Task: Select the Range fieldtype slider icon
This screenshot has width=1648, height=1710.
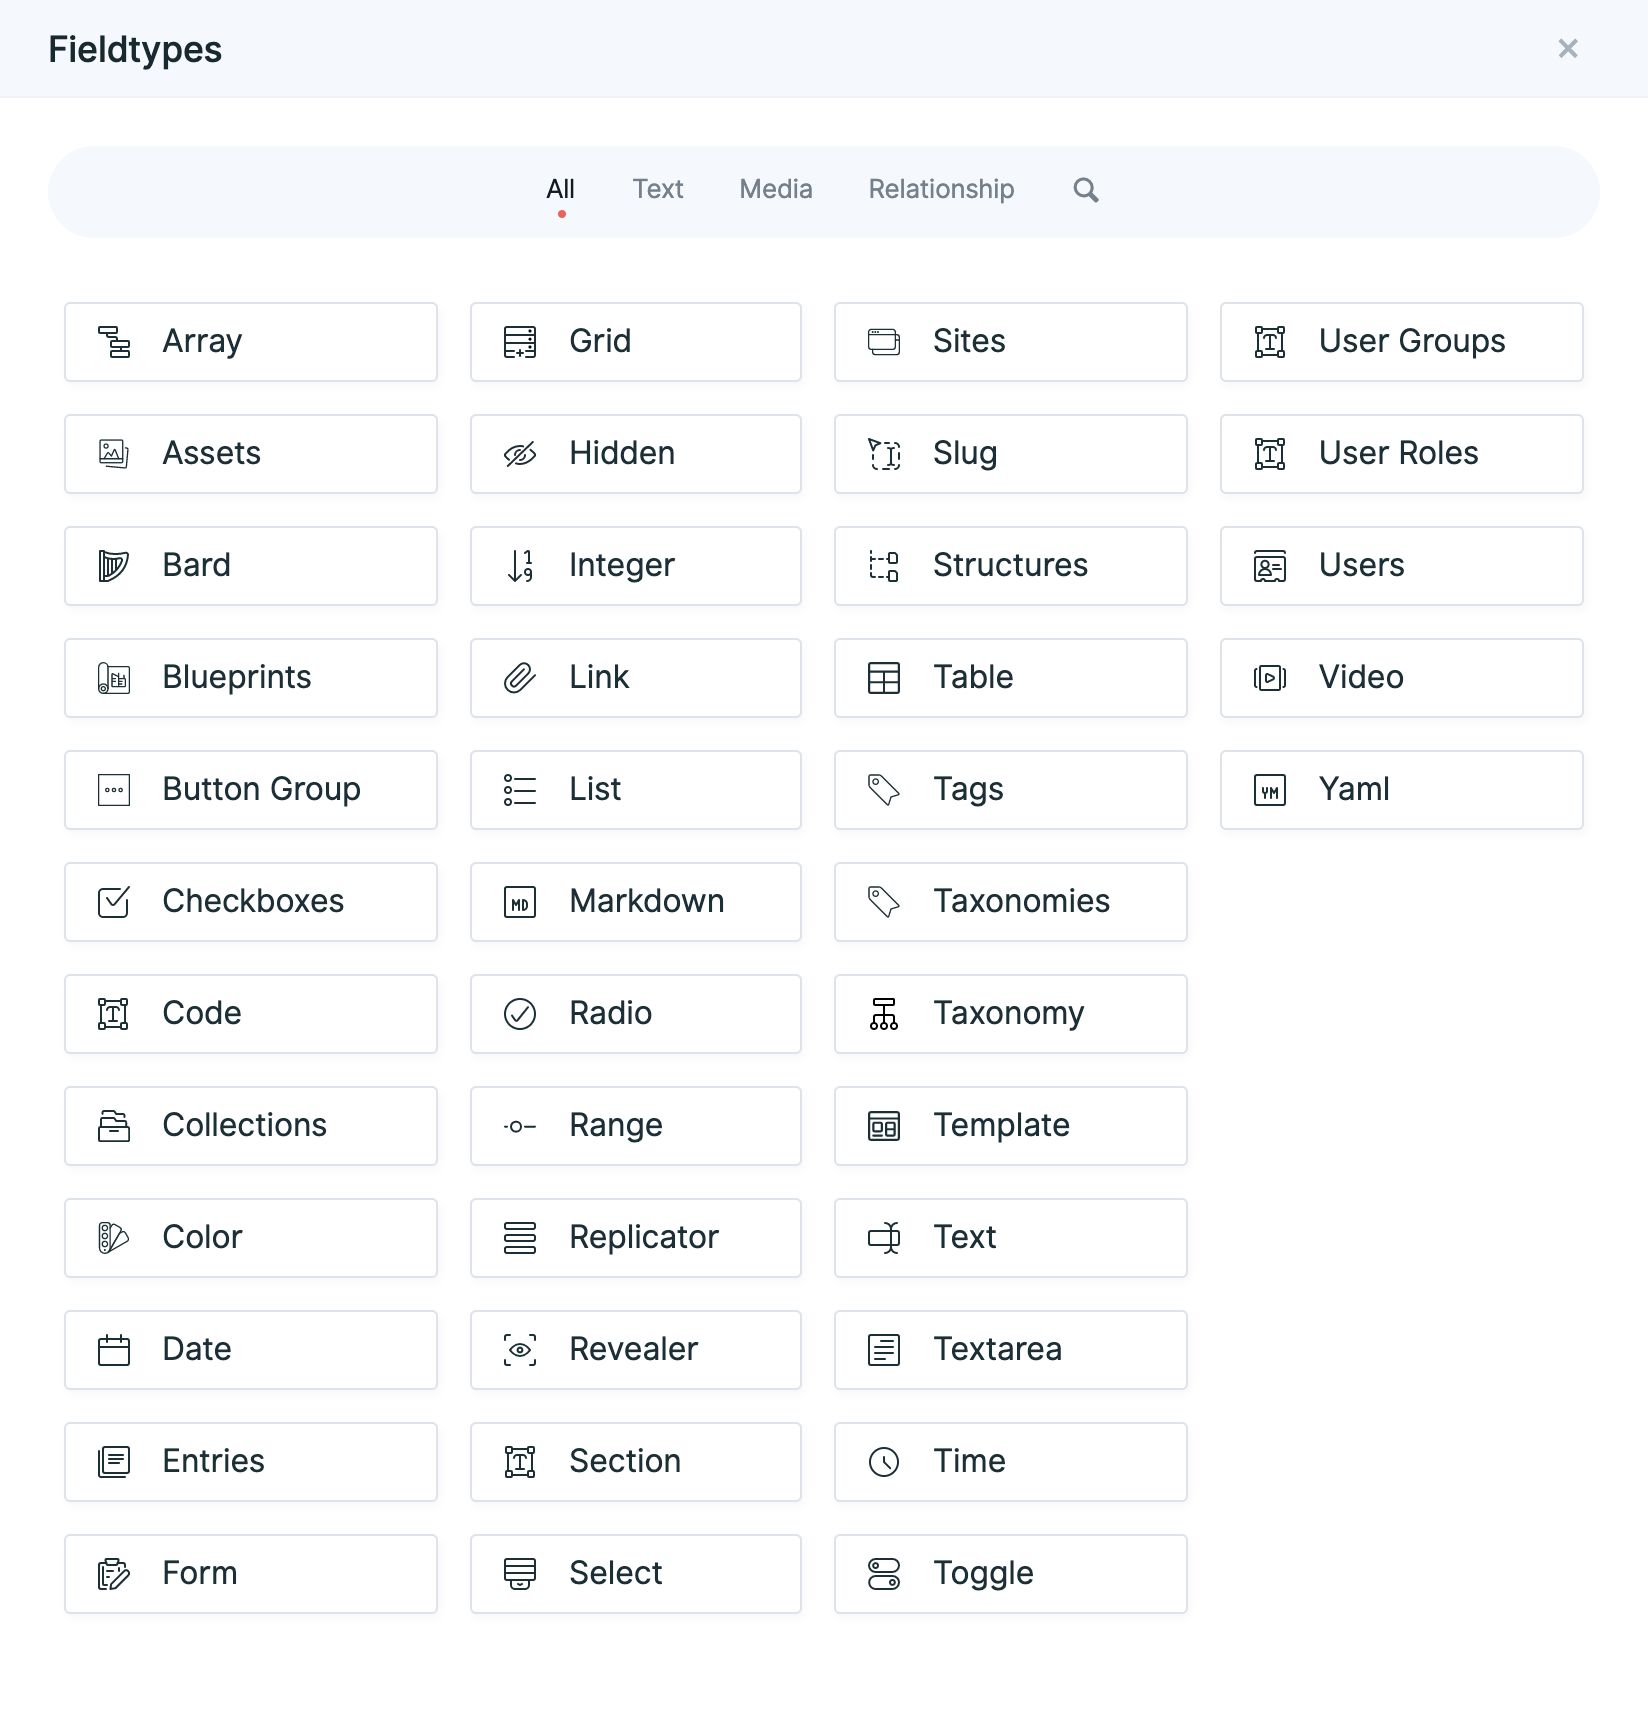Action: (x=519, y=1125)
